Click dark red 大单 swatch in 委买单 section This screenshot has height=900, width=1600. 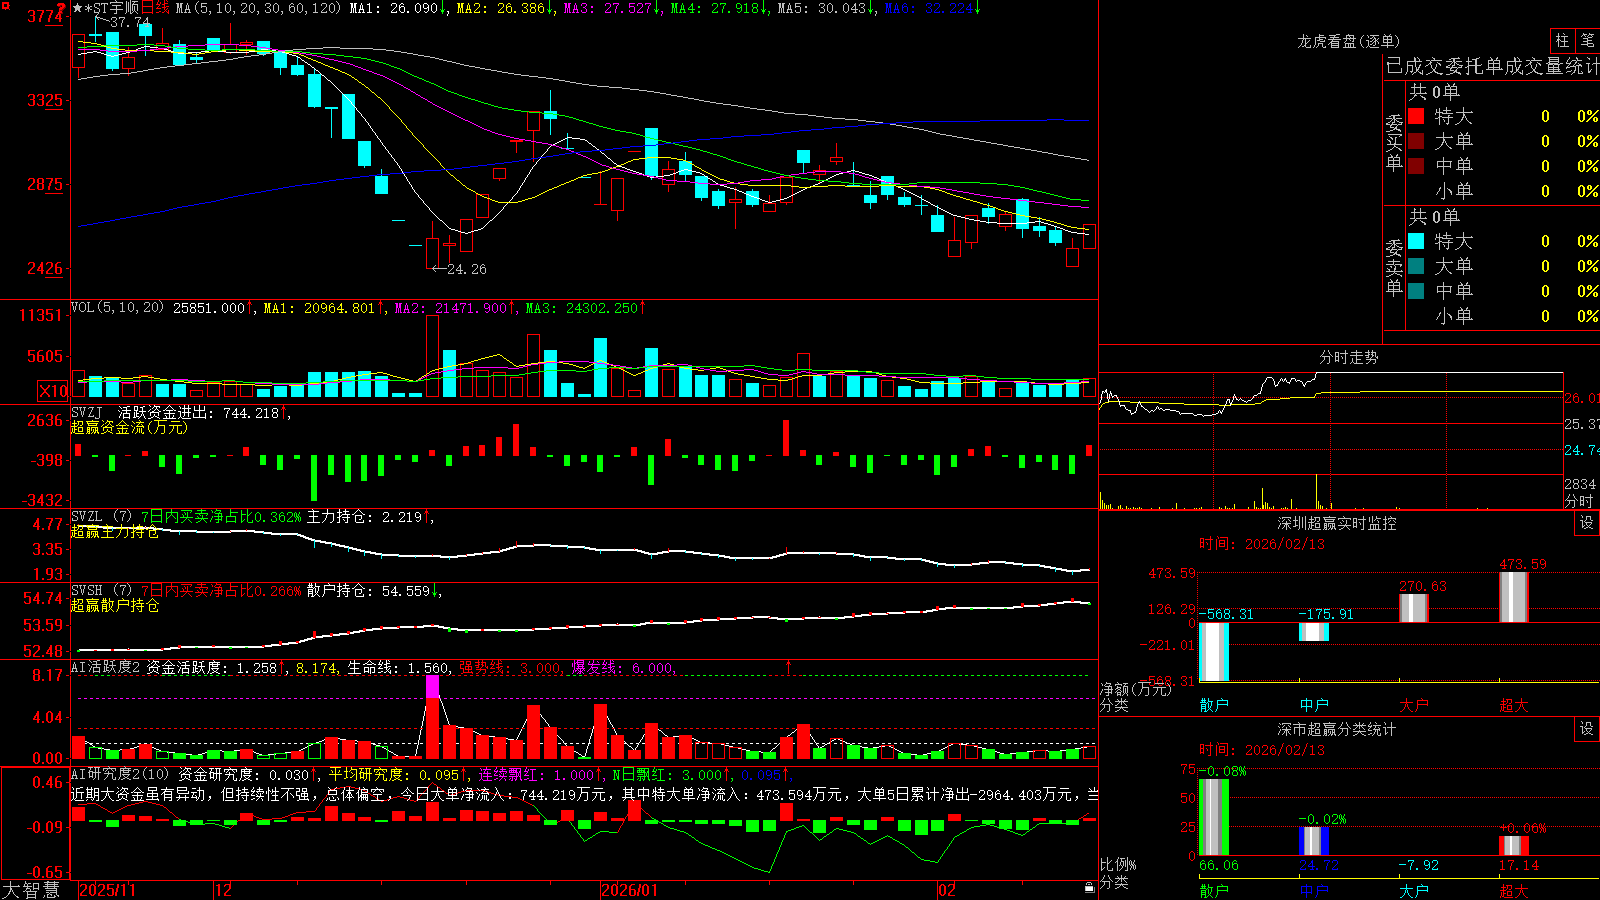click(x=1416, y=141)
